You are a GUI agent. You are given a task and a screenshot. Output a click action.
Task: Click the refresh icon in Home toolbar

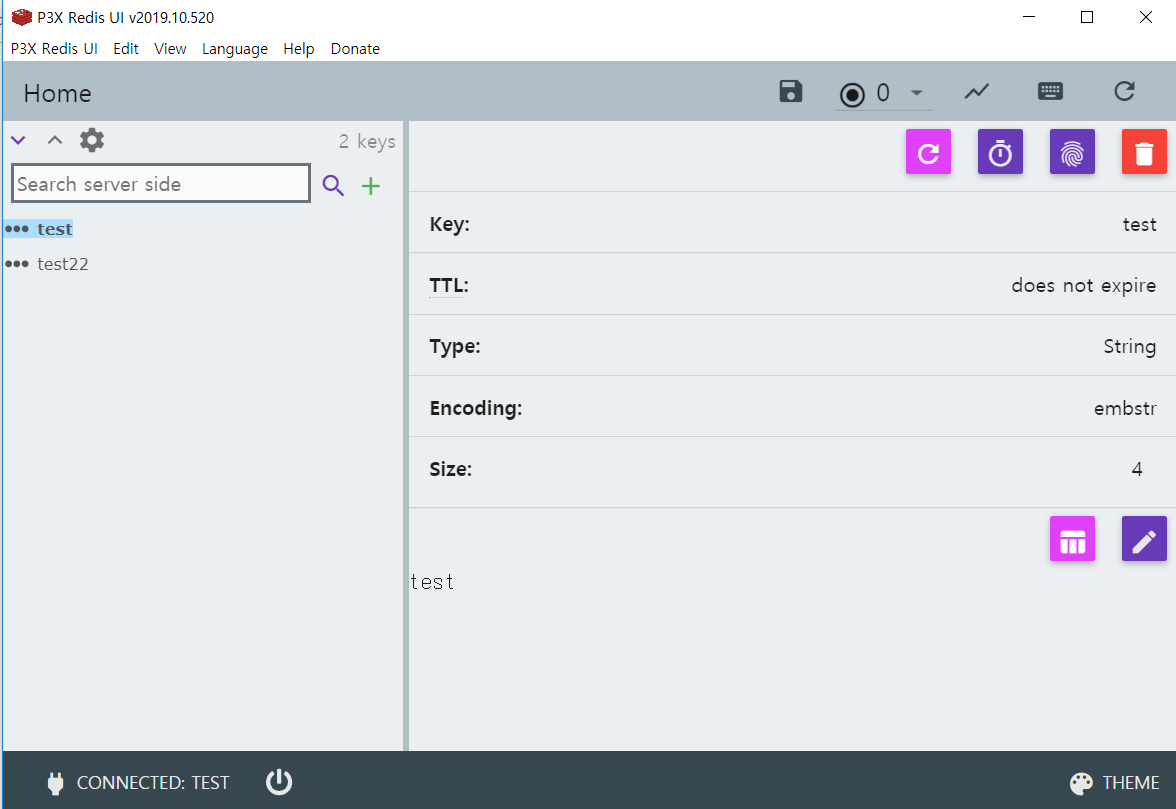click(x=1124, y=91)
